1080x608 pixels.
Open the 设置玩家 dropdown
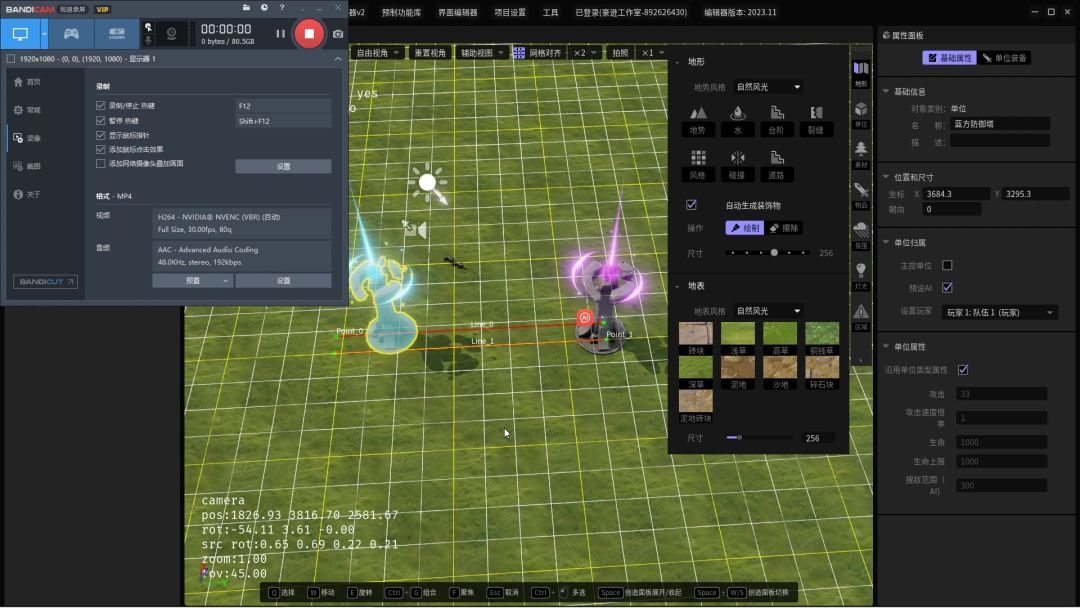(1000, 313)
